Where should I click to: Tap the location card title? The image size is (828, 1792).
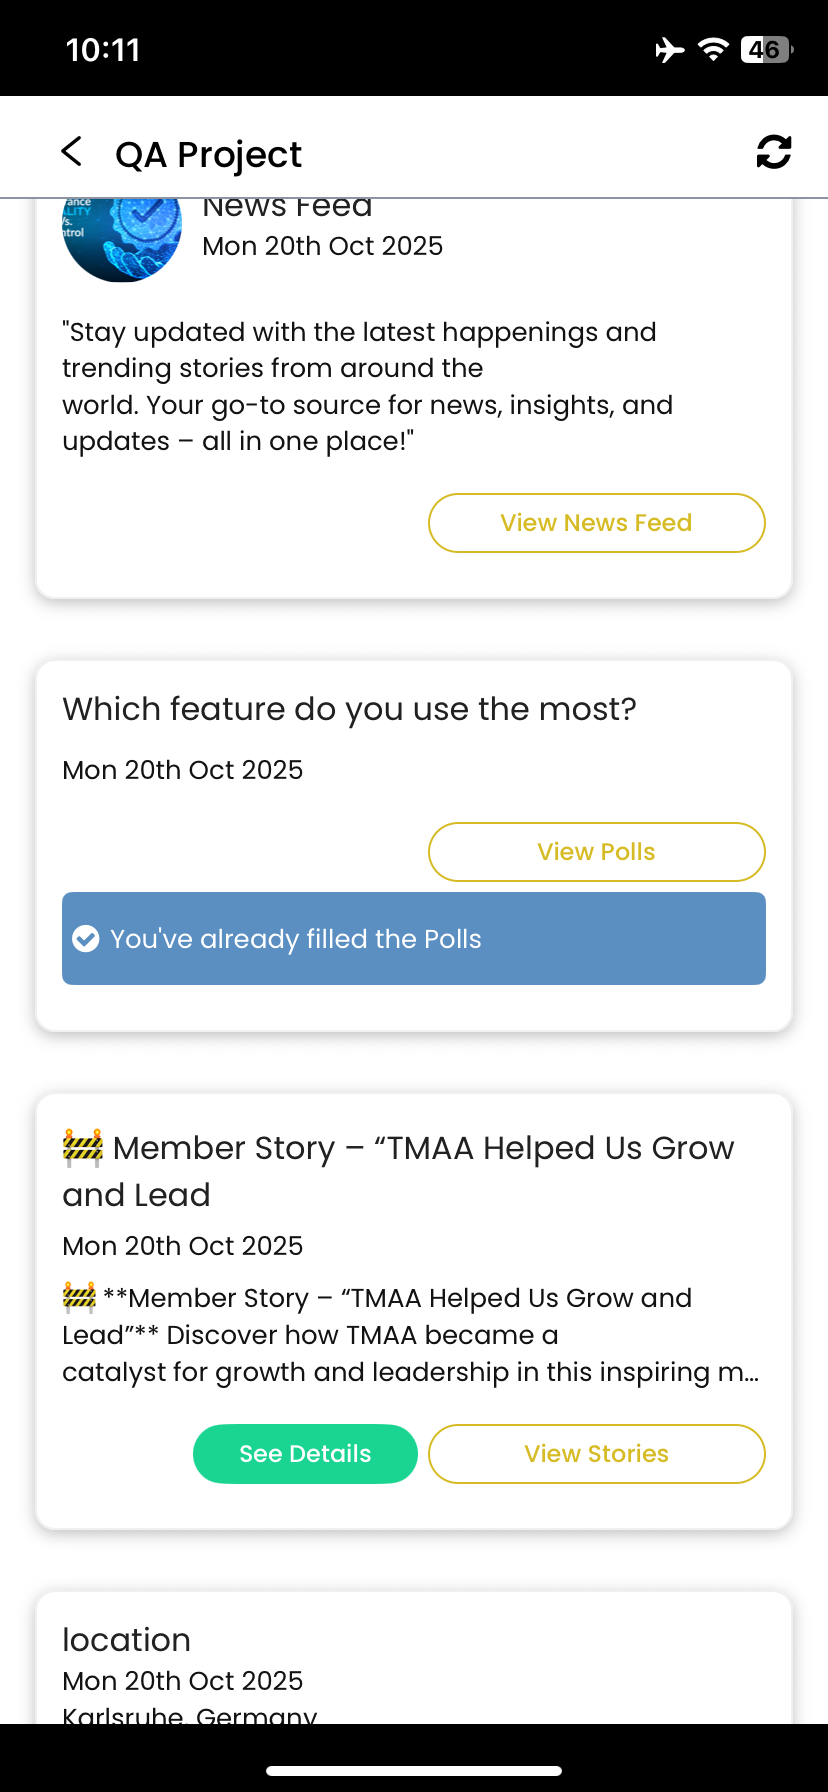click(126, 1640)
